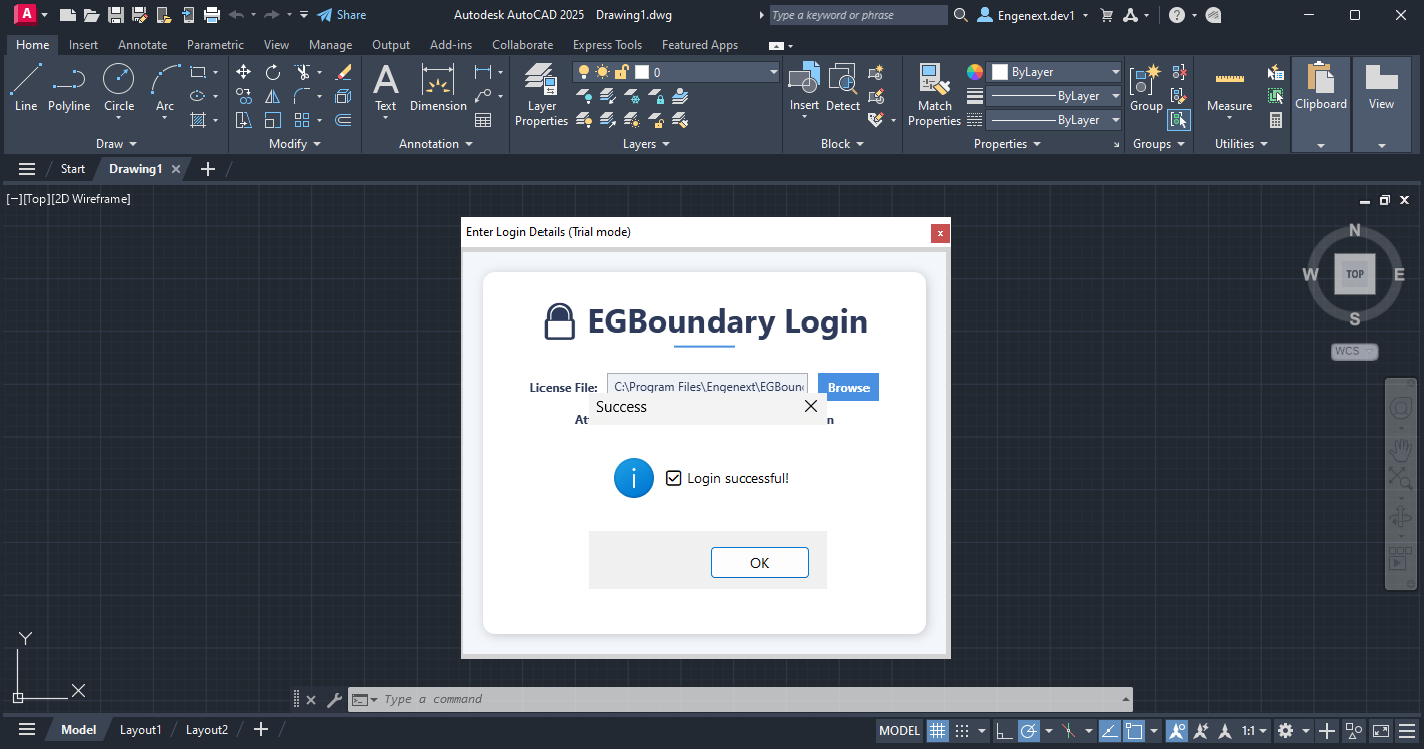
Task: Go to the Manage ribbon tab
Action: click(330, 45)
